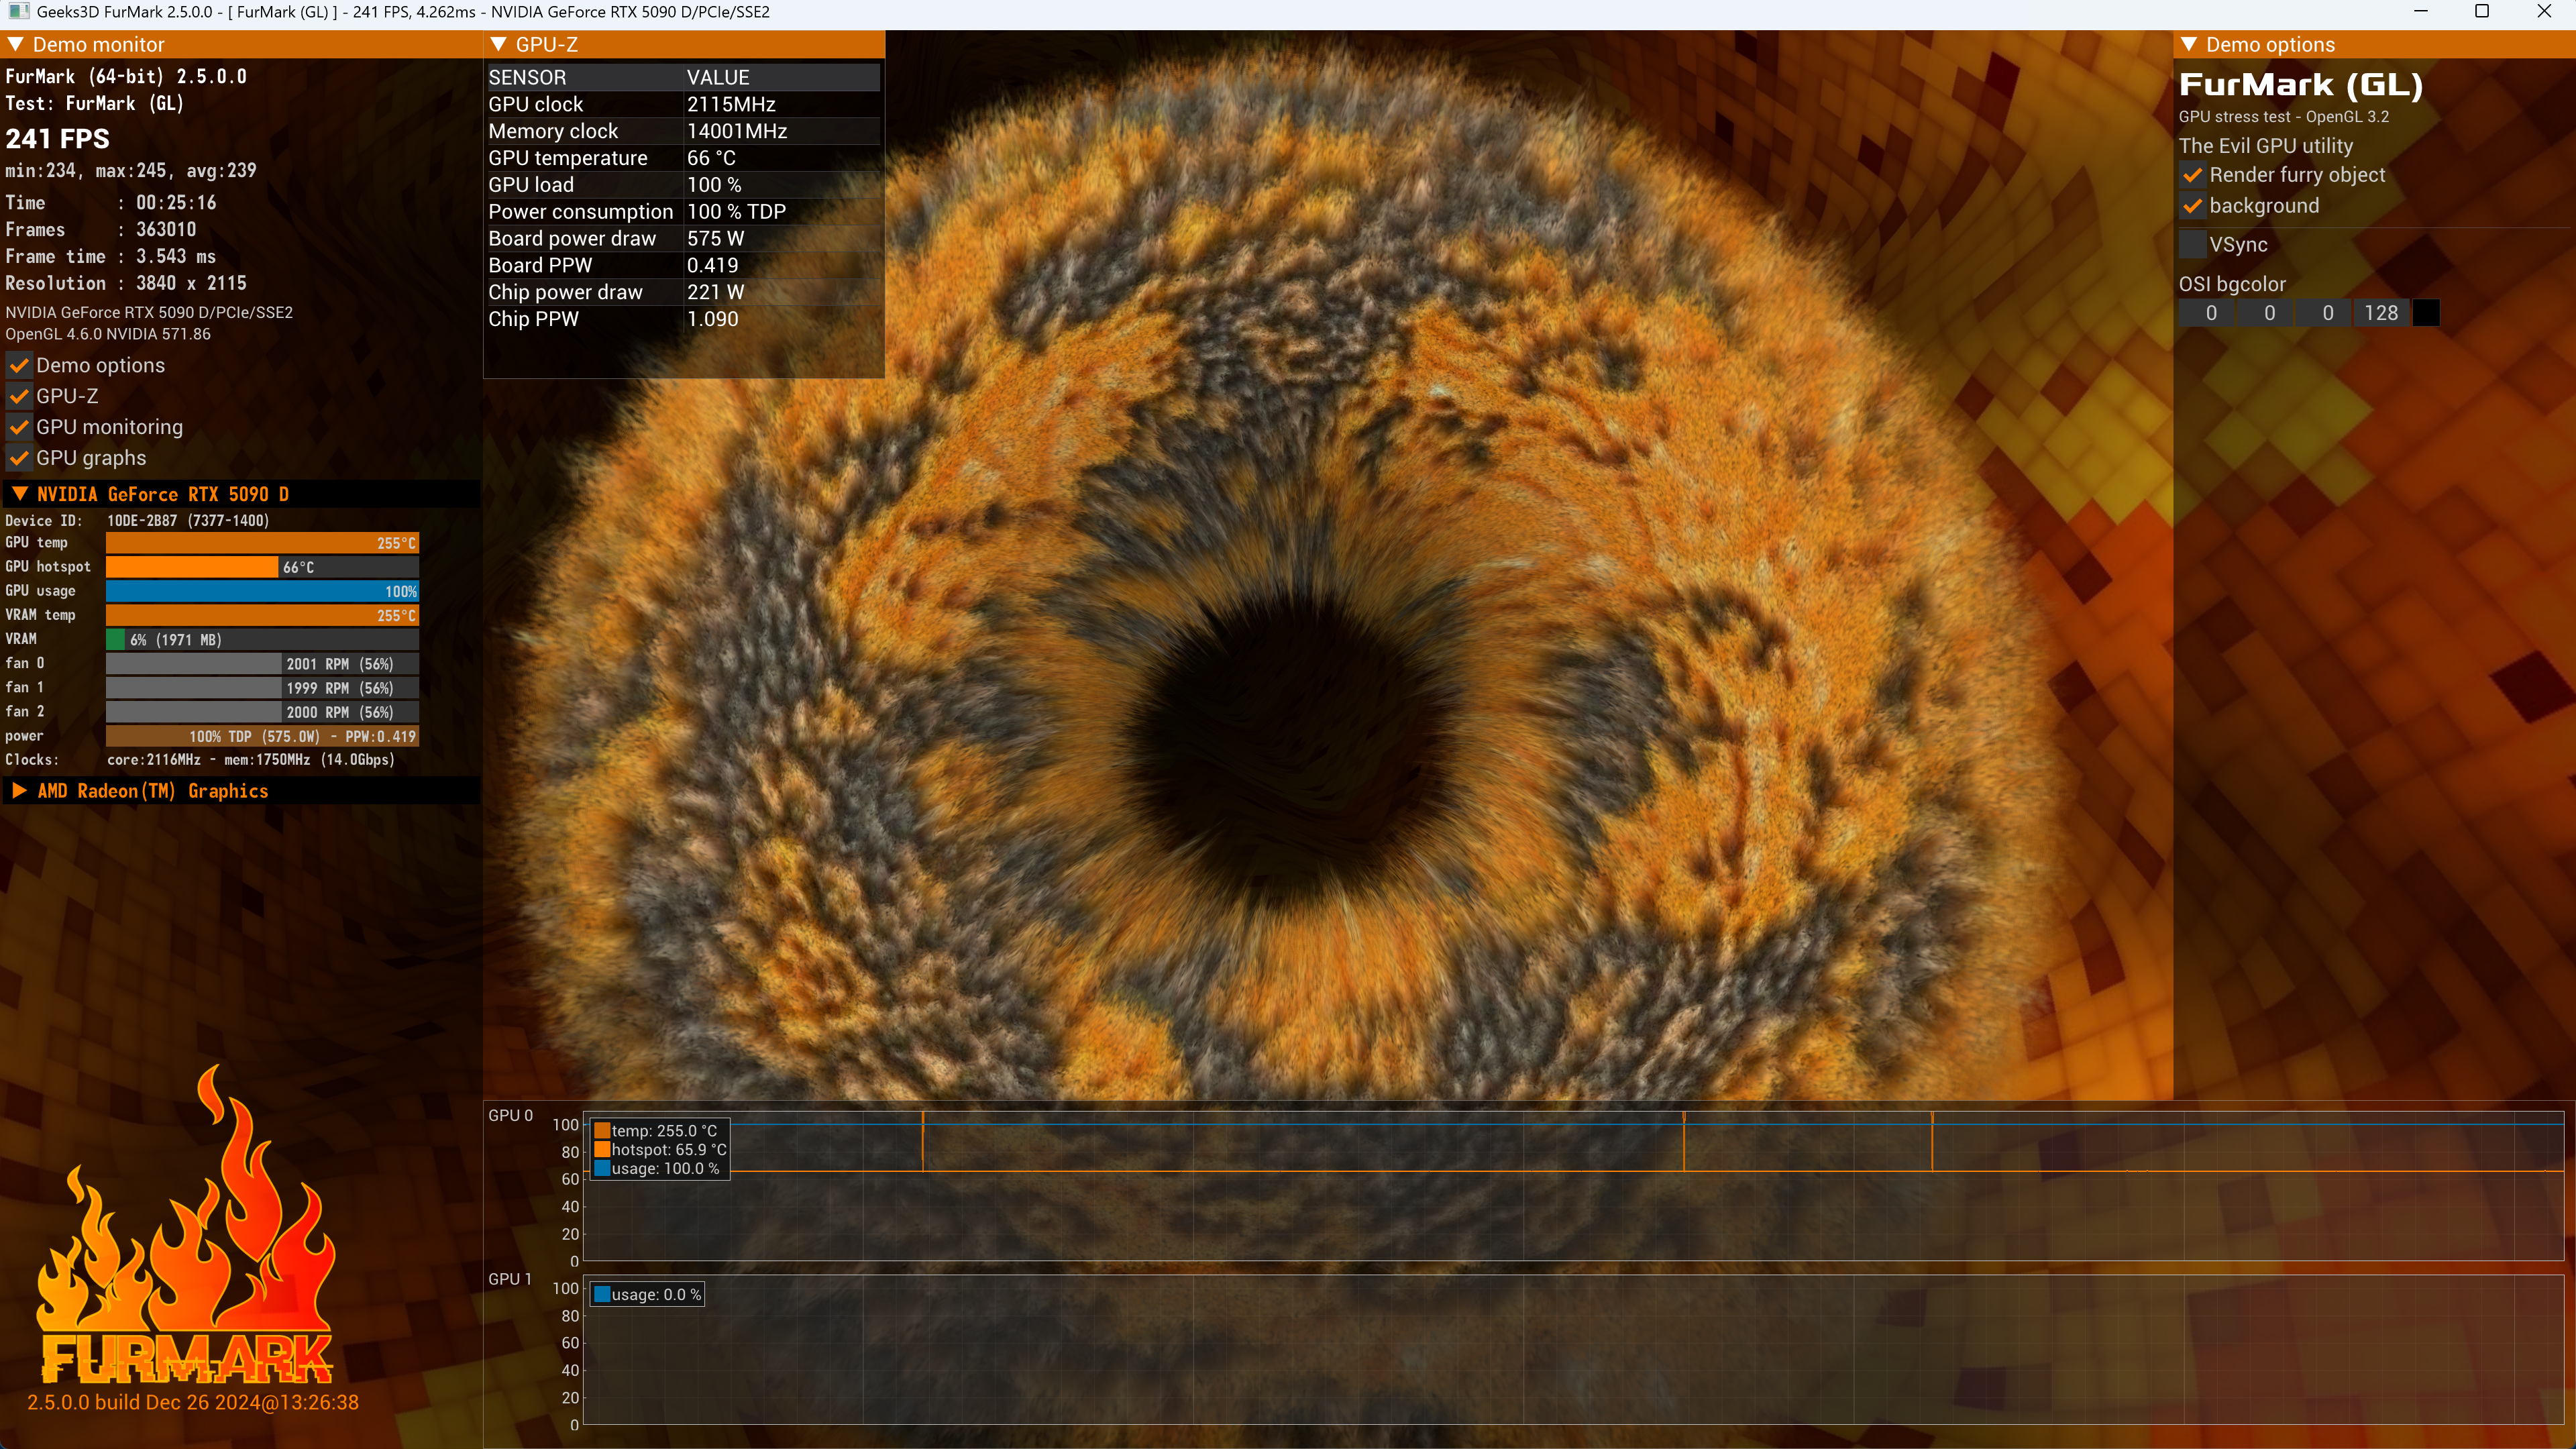
Task: Collapse the Demo monitor panel
Action: click(x=16, y=44)
